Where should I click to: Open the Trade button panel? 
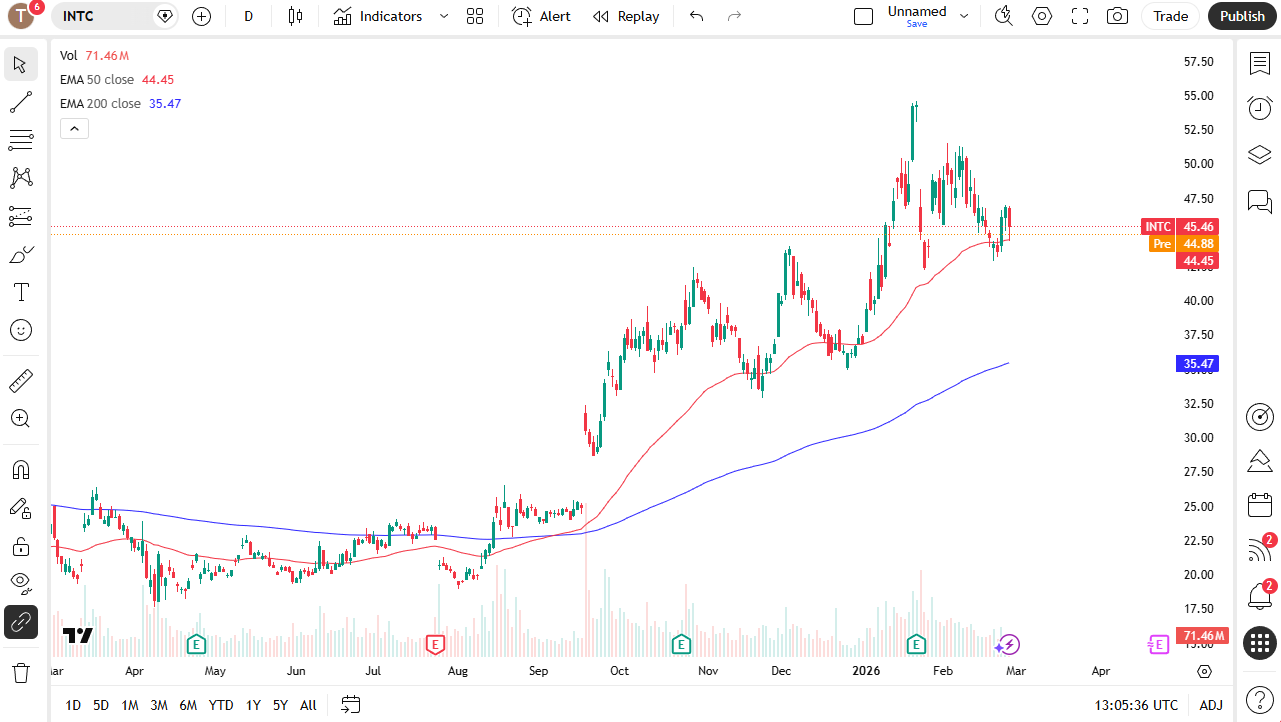(1170, 16)
